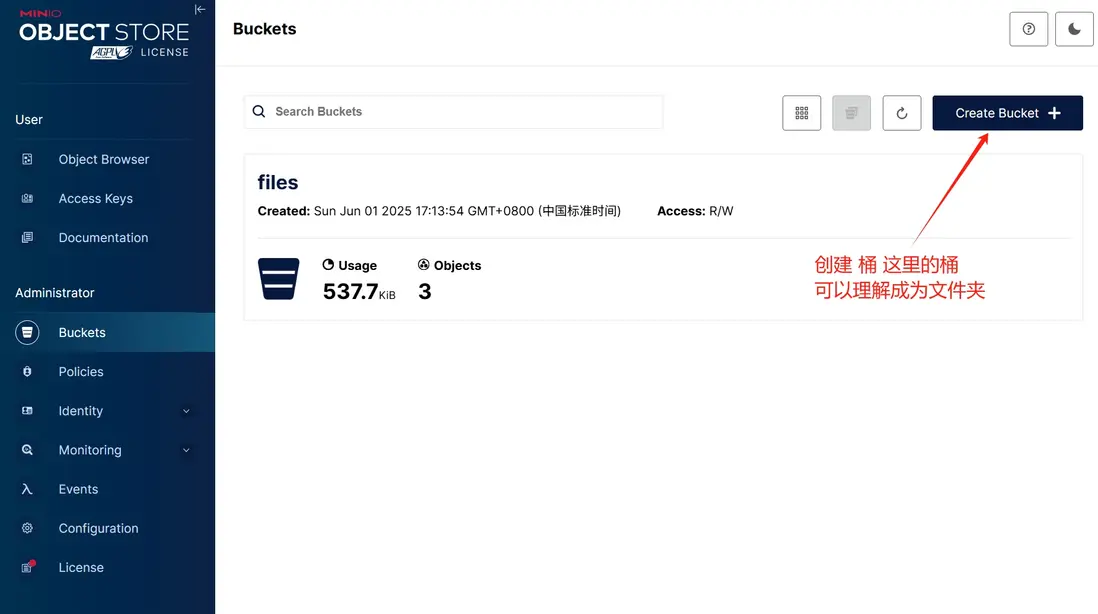Open the help icon button

tap(1029, 30)
